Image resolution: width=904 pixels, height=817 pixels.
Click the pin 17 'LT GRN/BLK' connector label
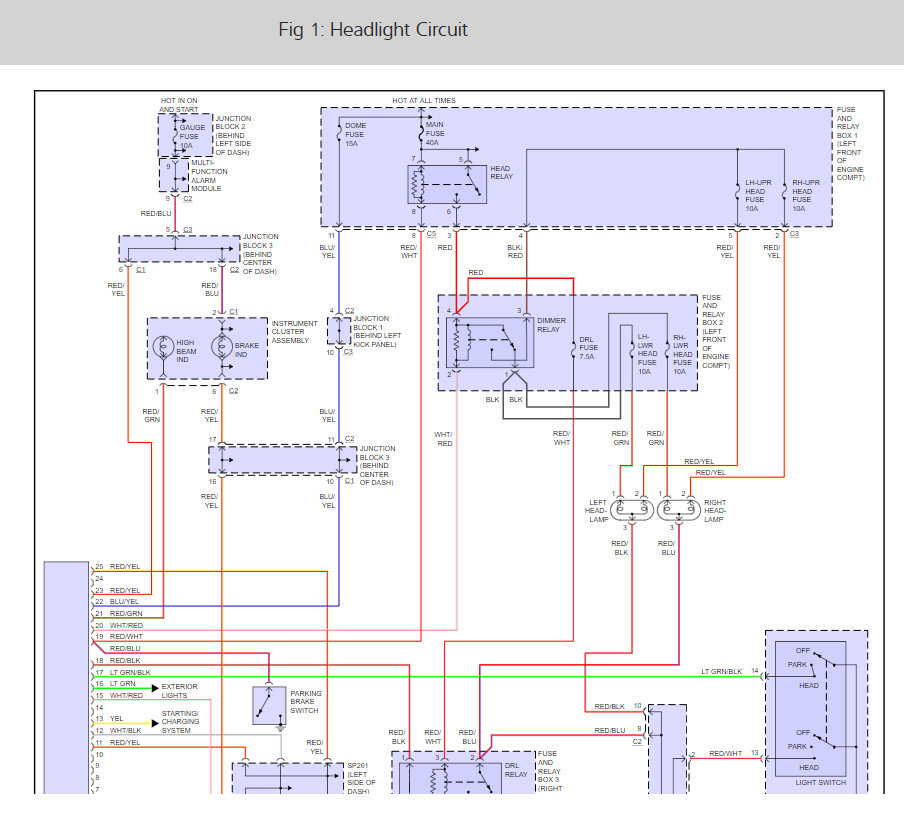[x=130, y=672]
